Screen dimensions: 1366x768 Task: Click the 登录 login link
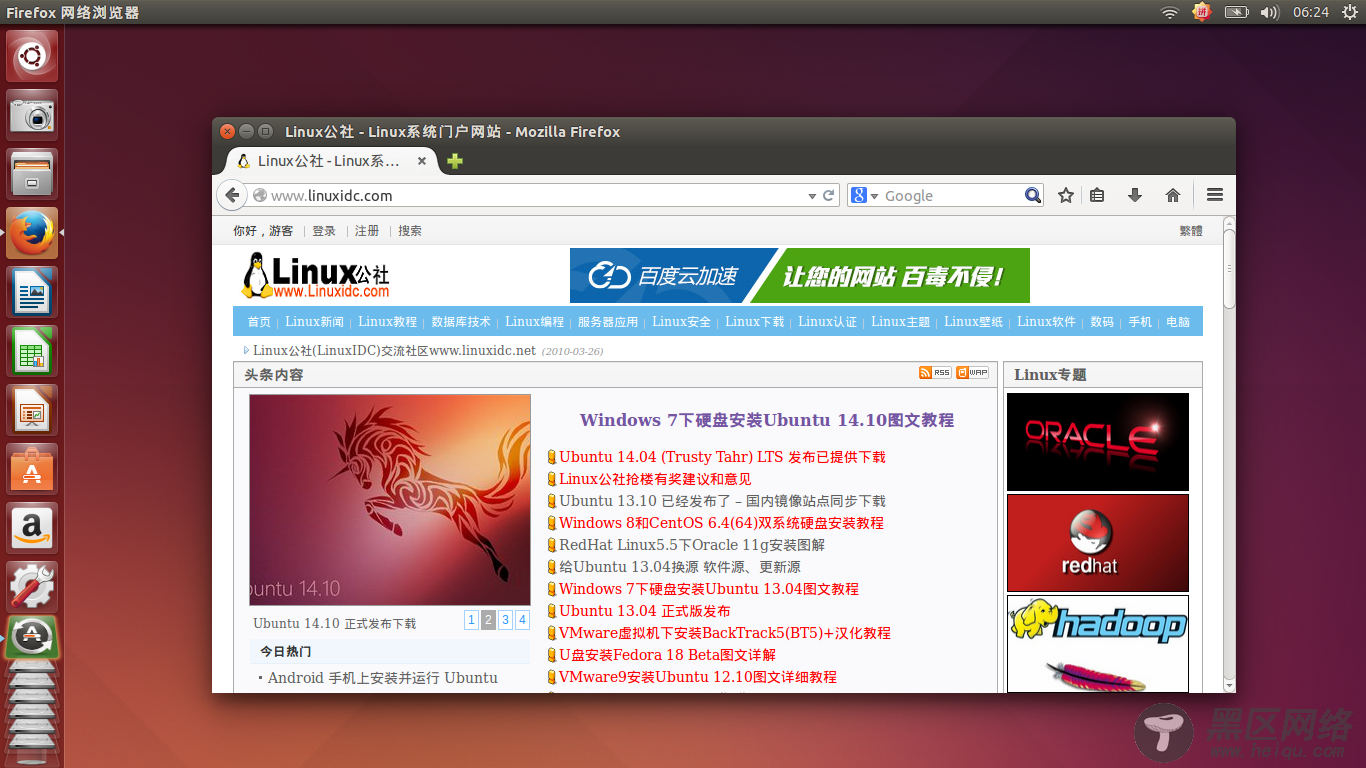point(324,231)
